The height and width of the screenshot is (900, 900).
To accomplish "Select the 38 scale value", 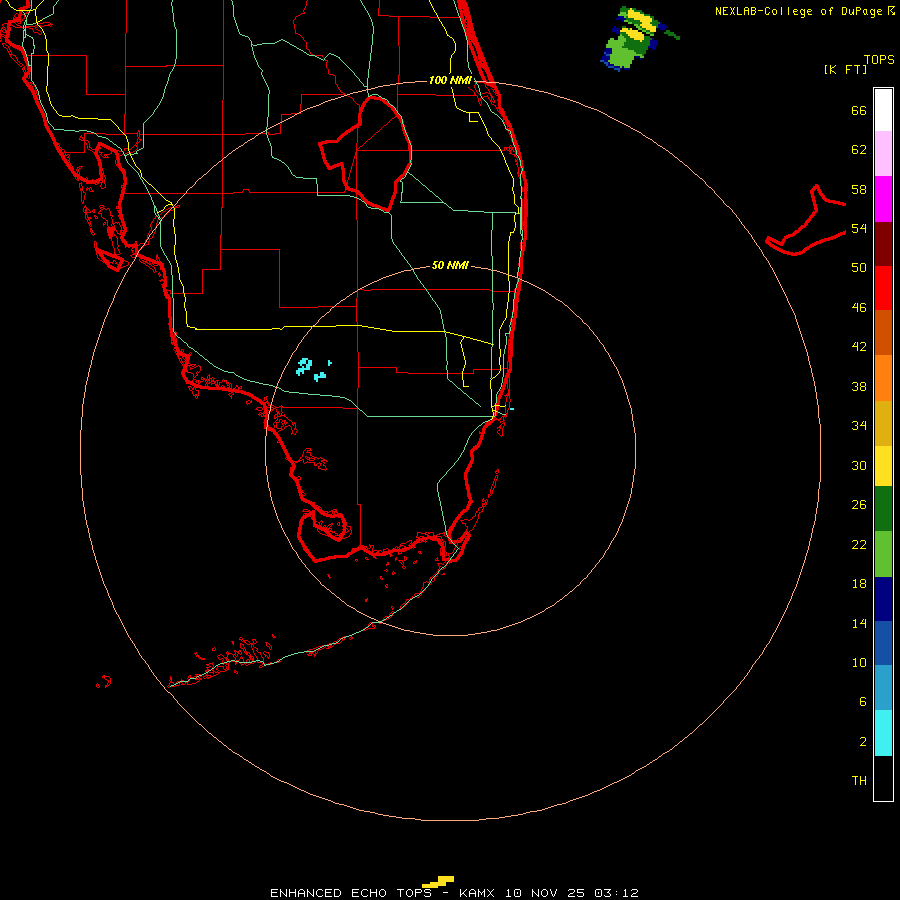I will 859,386.
